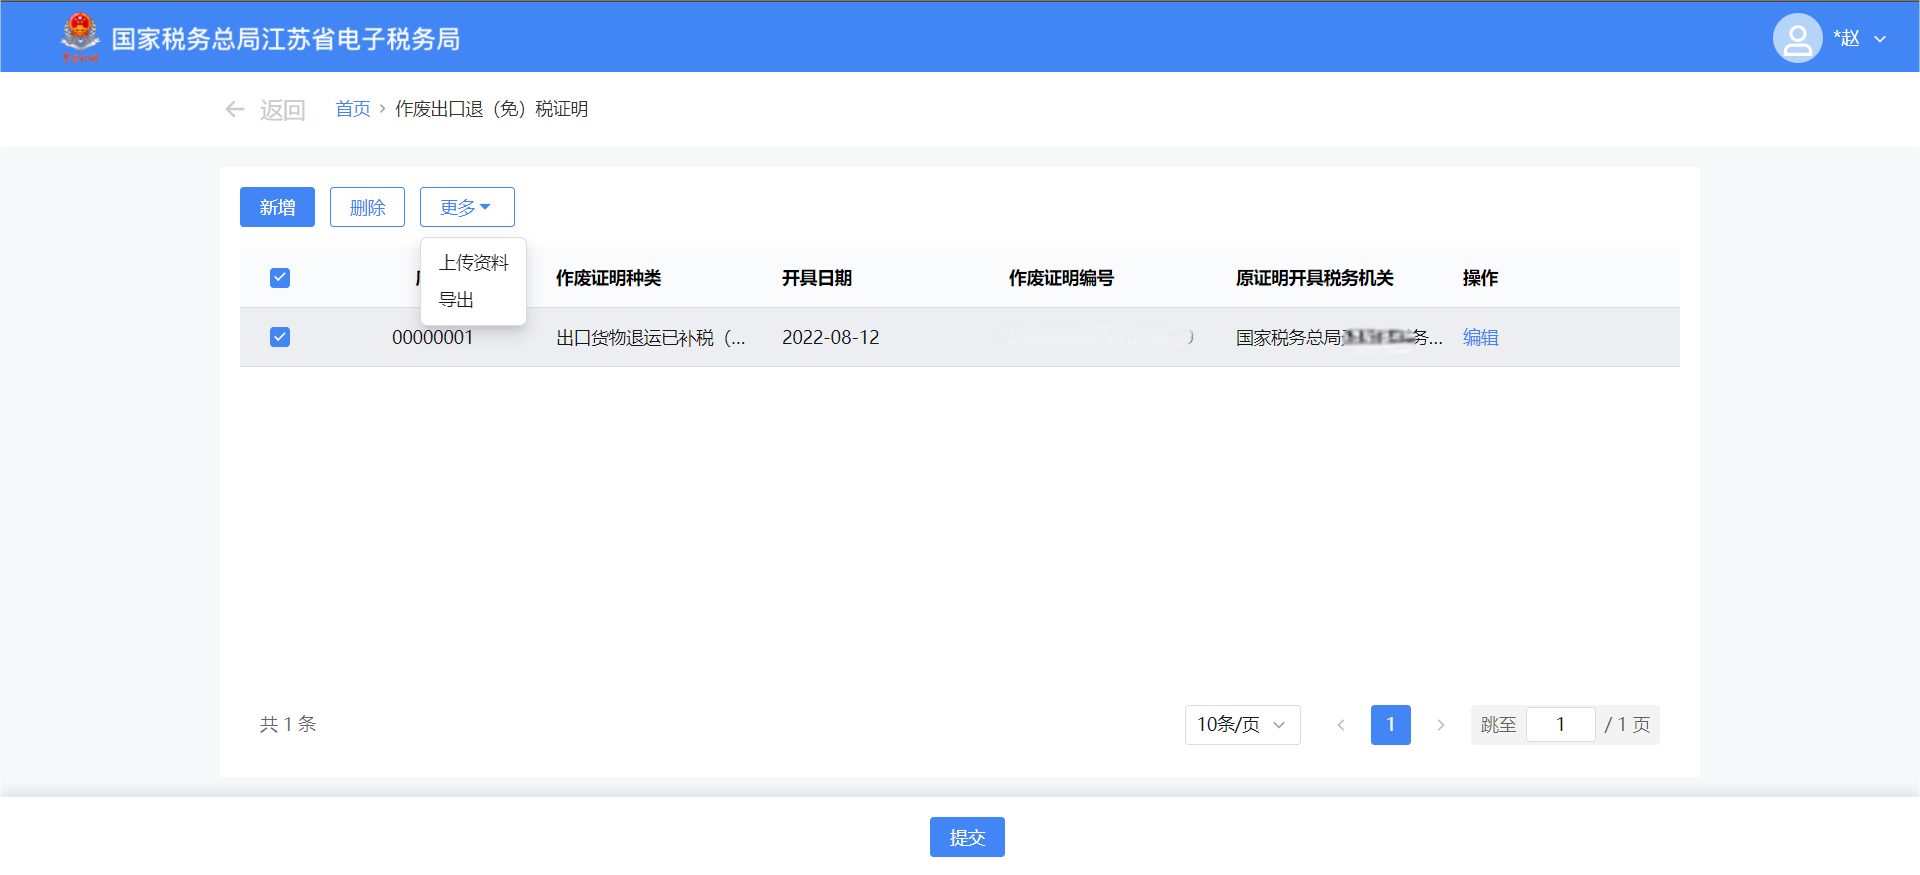The height and width of the screenshot is (875, 1920).
Task: Click the tax bureau emblem logo
Action: pos(80,37)
